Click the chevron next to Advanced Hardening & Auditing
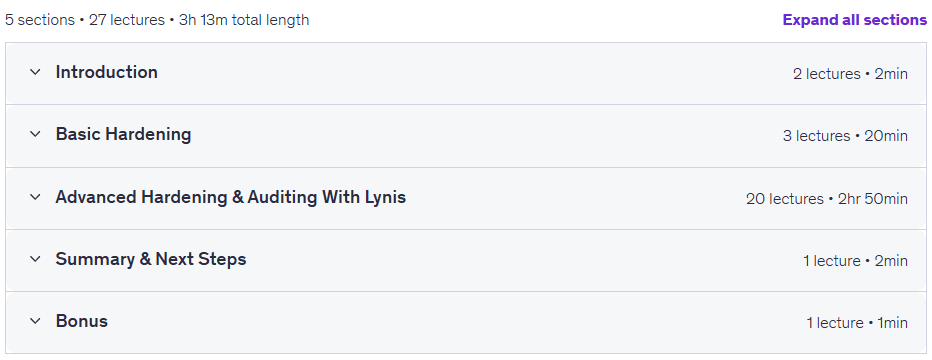This screenshot has width=932, height=360. click(35, 197)
